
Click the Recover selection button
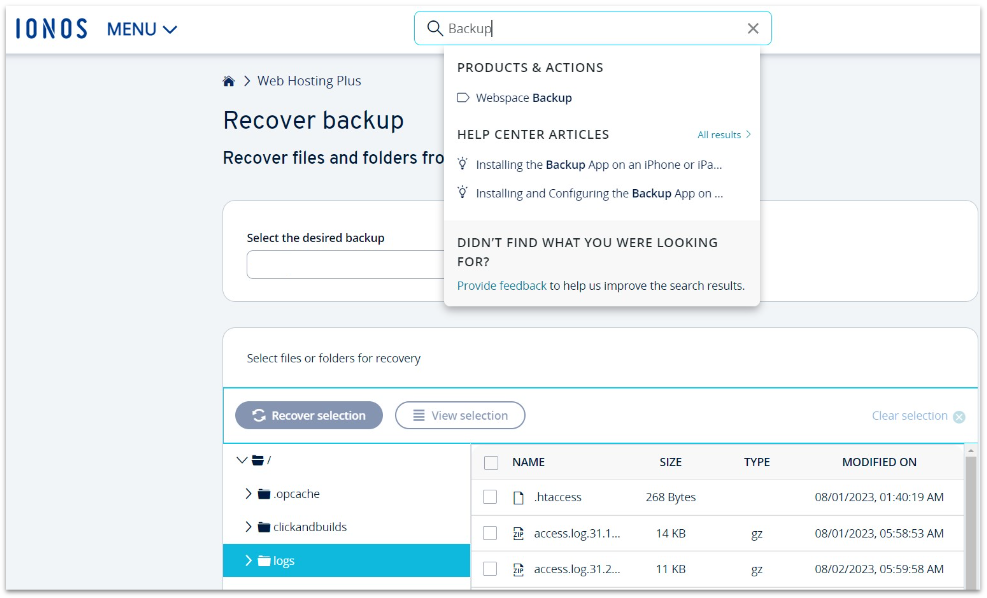(x=309, y=415)
